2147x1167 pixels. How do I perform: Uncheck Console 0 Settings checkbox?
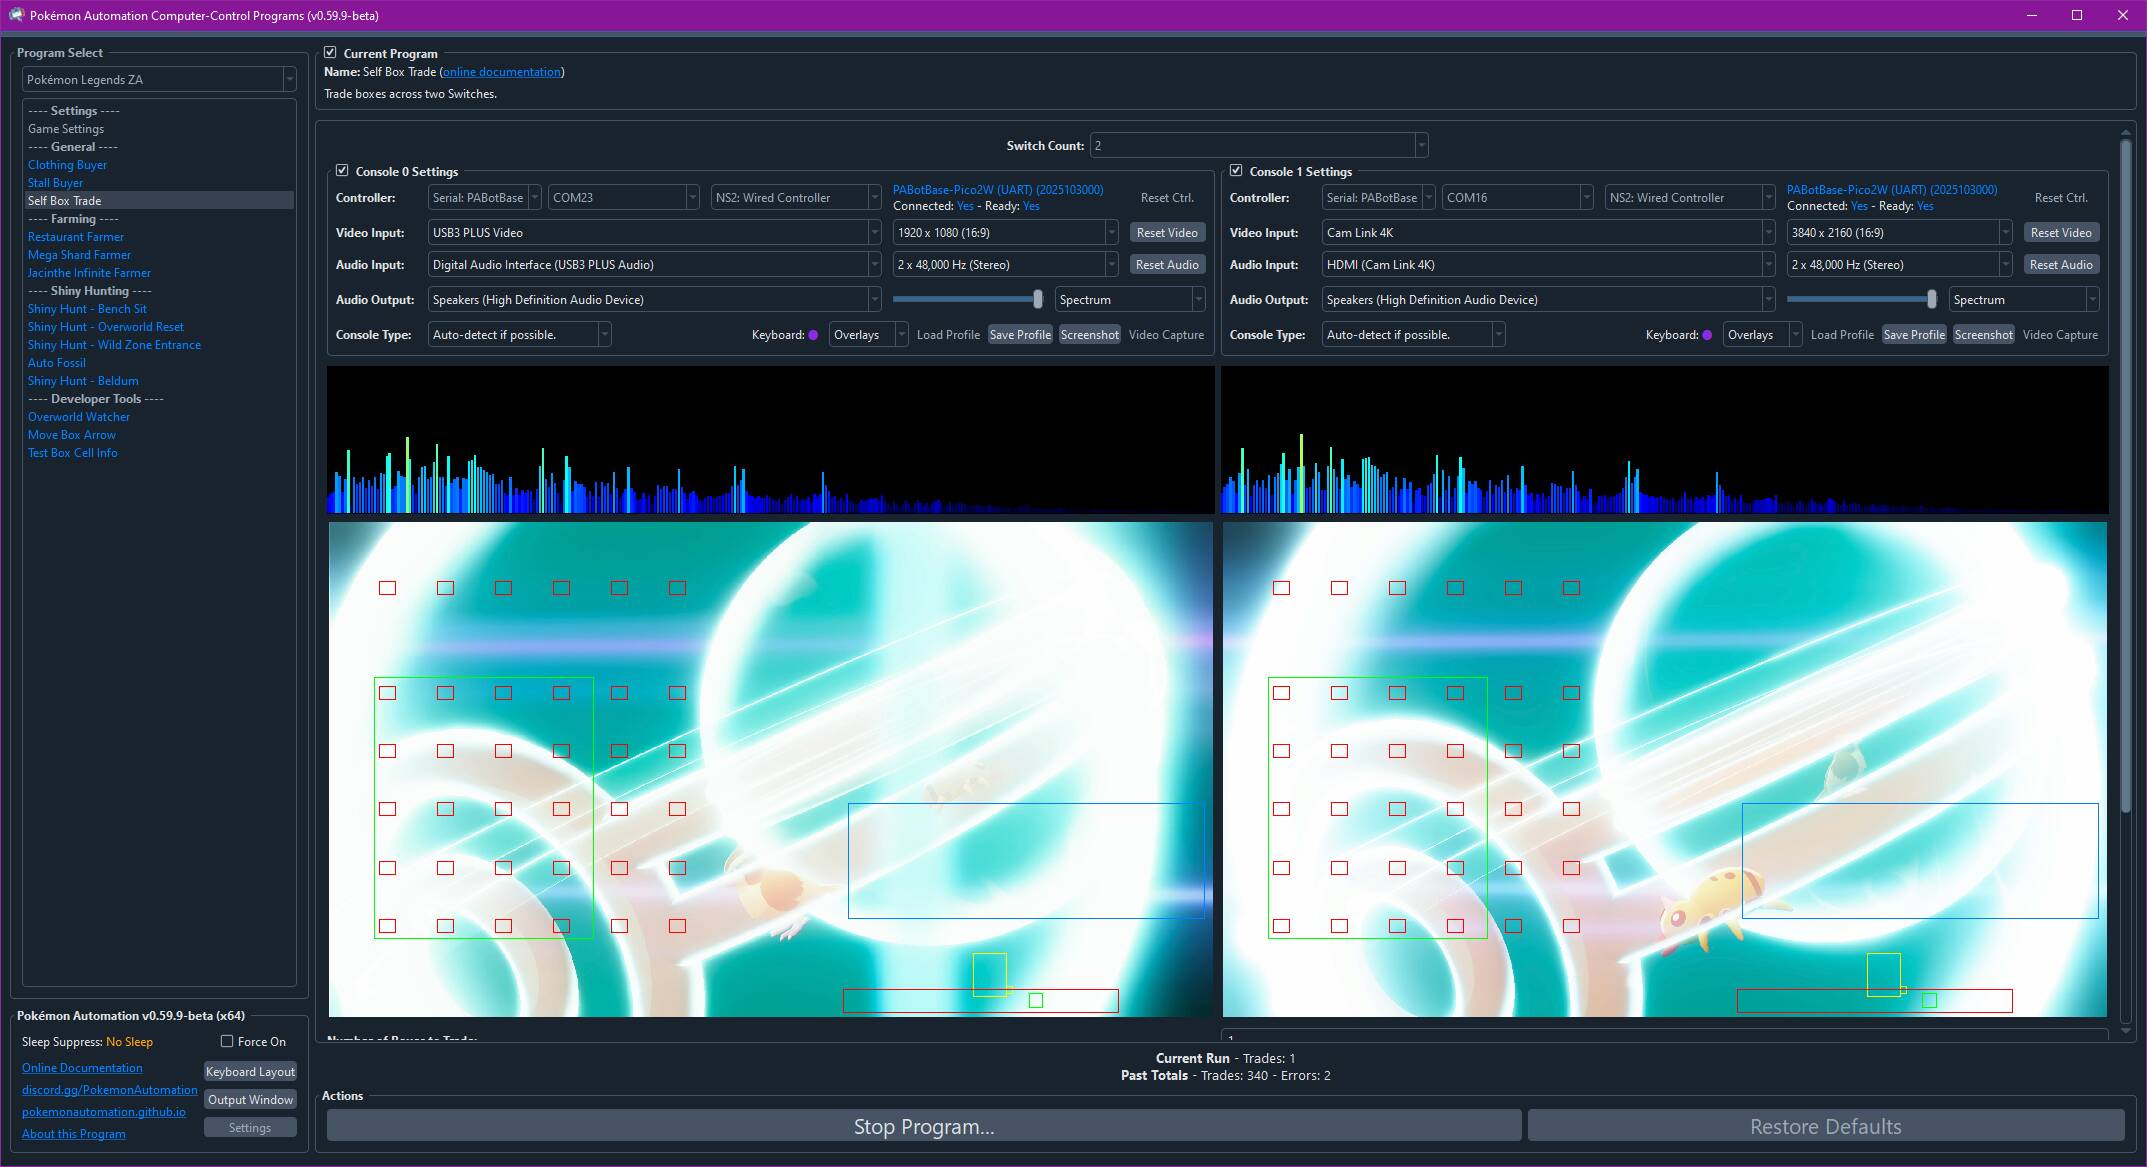tap(342, 171)
